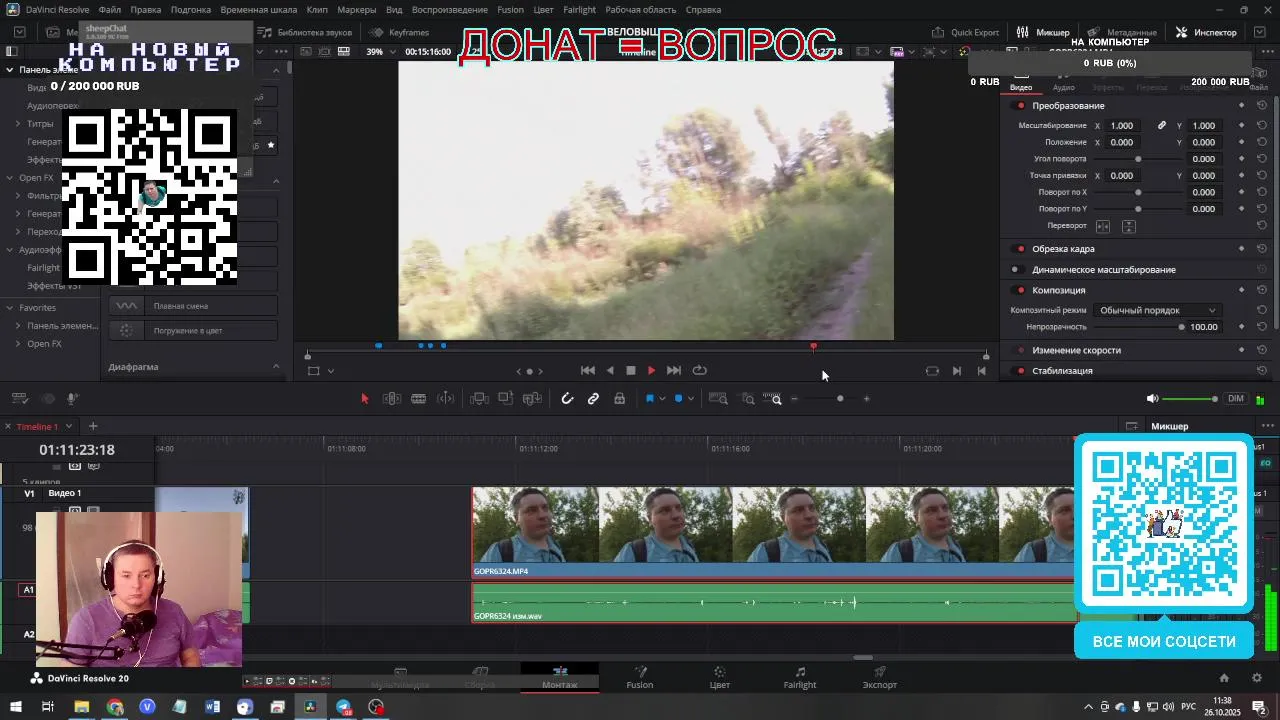Open the Keyframes panel button
Viewport: 1280px width, 720px height.
(400, 32)
